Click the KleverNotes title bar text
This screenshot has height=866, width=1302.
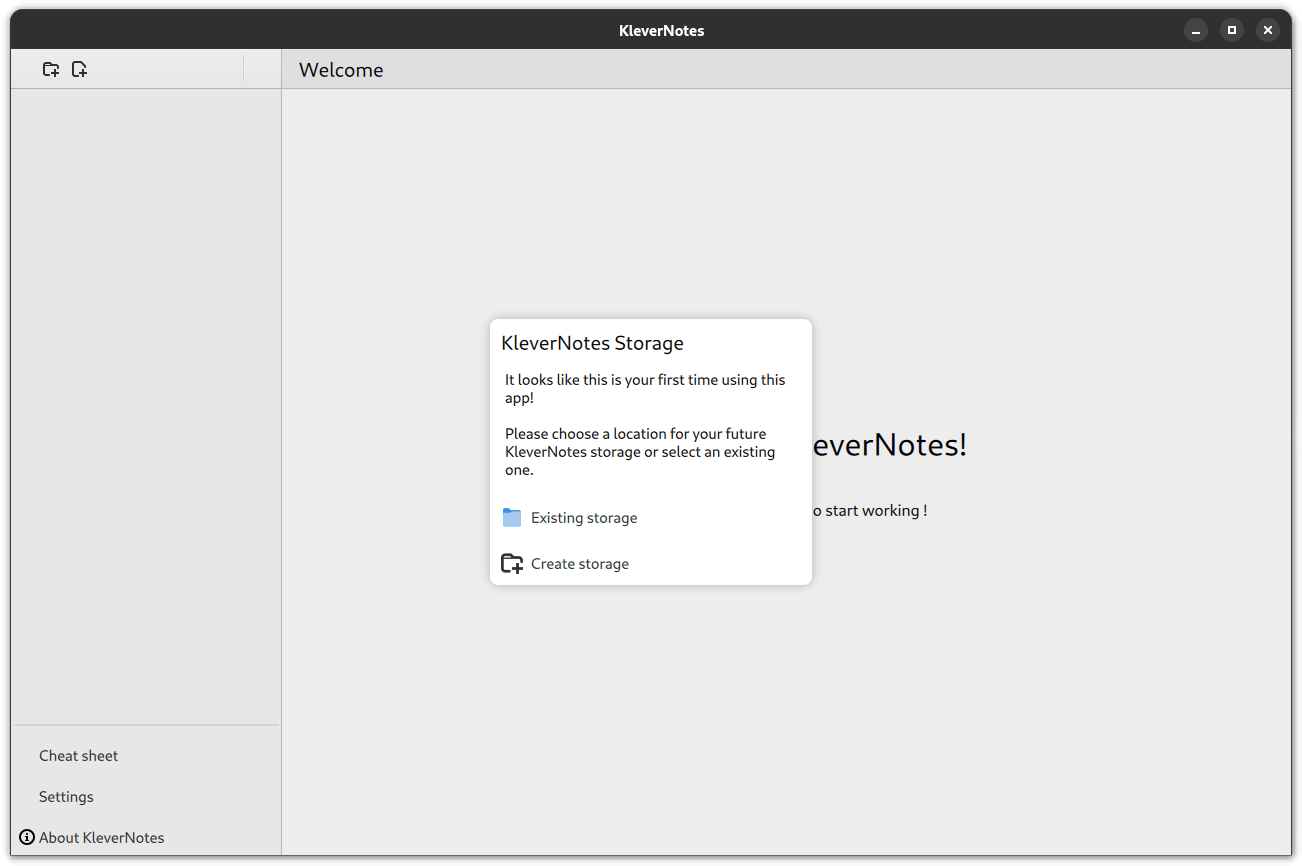tap(661, 29)
